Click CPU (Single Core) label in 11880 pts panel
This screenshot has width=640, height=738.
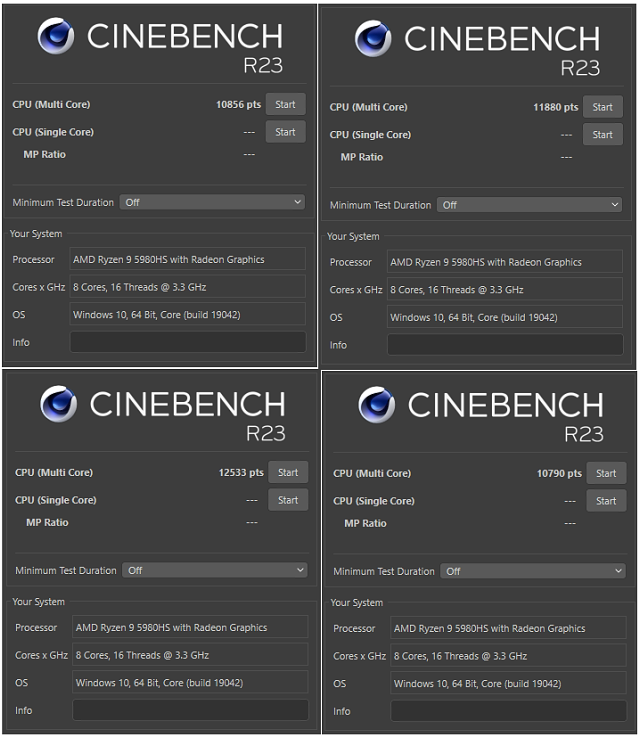[x=370, y=135]
